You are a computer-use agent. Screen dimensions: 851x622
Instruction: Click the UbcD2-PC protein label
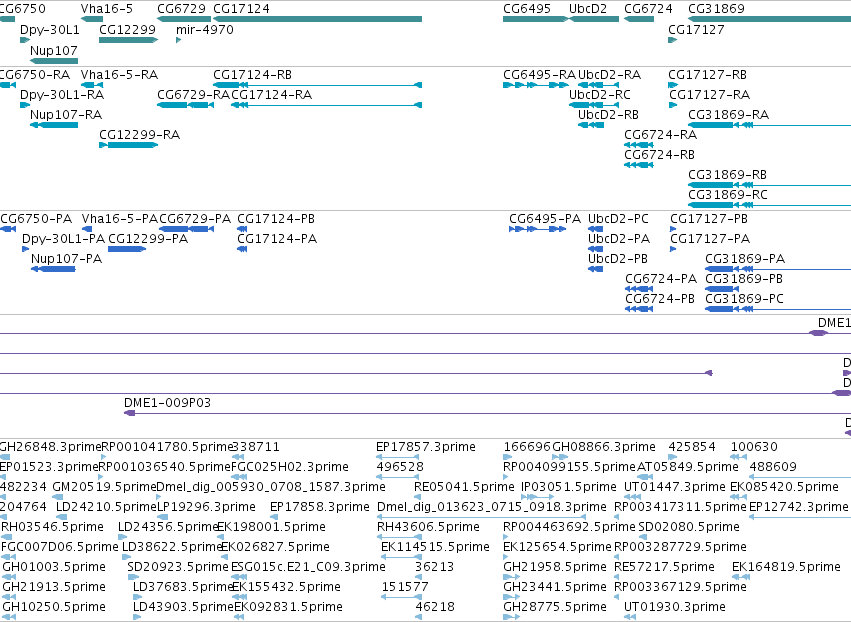[618, 219]
